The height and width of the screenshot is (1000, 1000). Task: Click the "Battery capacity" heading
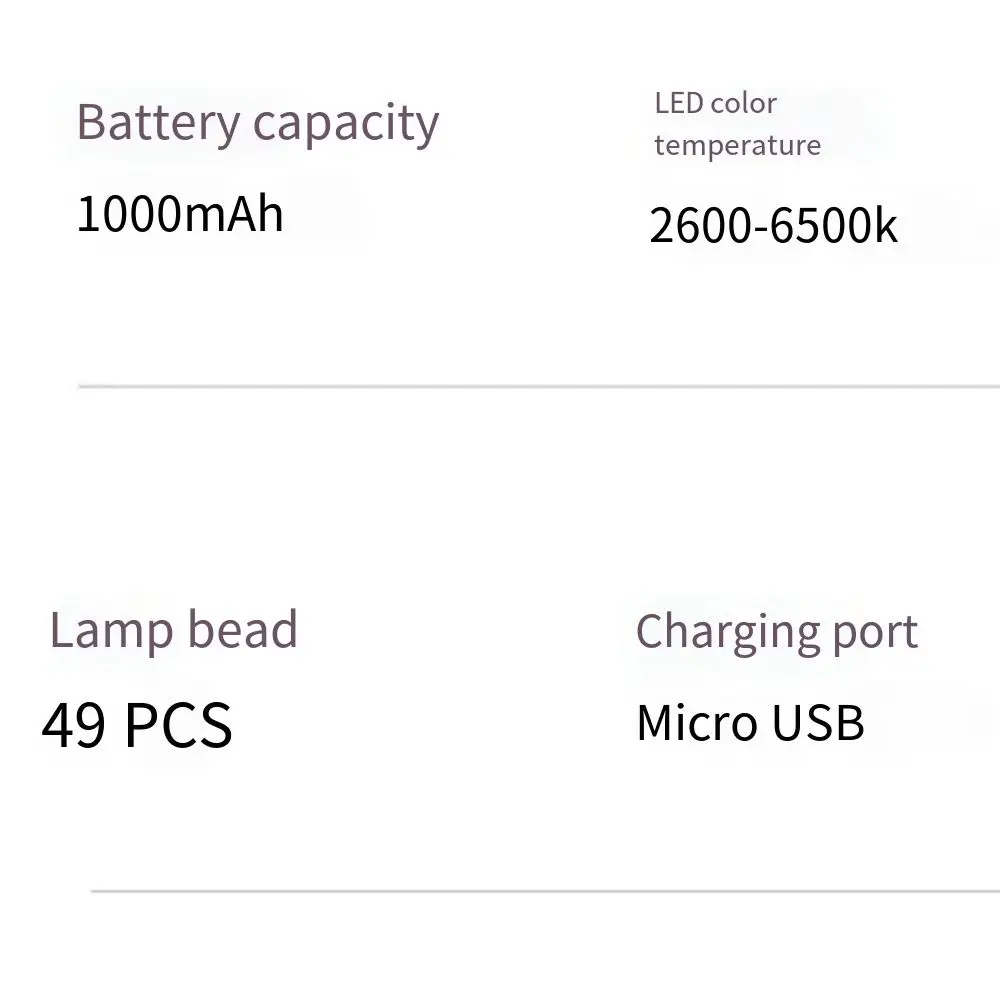point(258,123)
